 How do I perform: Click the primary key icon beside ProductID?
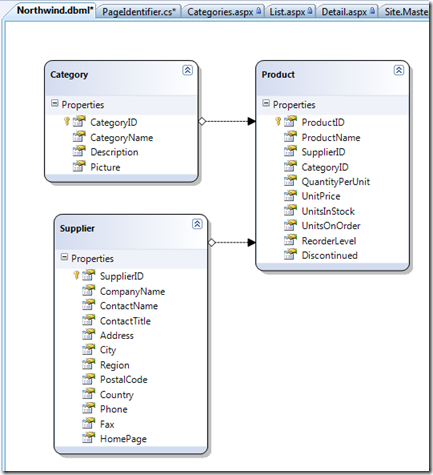pyautogui.click(x=278, y=121)
